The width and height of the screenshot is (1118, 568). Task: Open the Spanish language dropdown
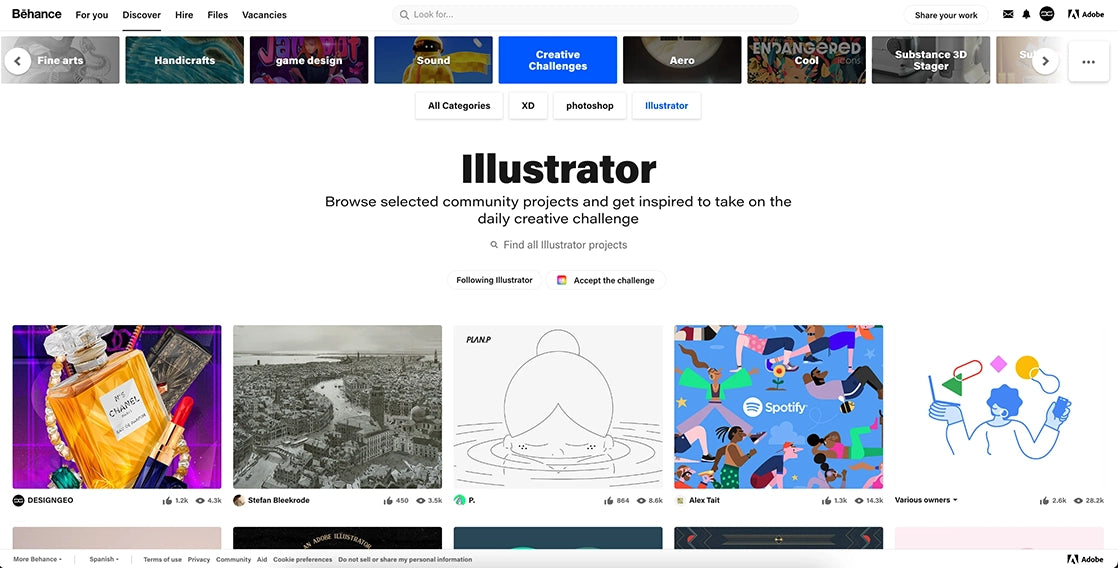tap(104, 559)
